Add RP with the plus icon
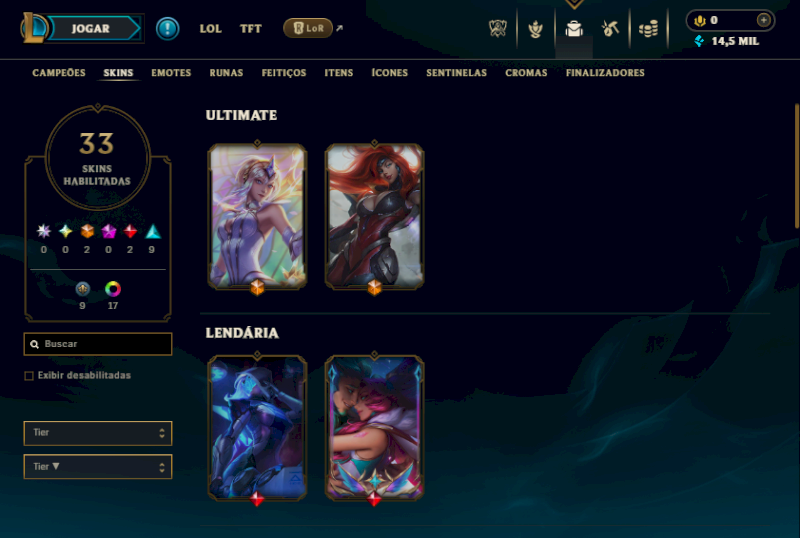800x538 pixels. point(763,20)
